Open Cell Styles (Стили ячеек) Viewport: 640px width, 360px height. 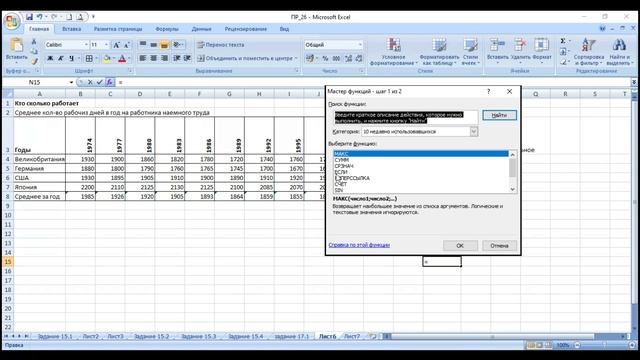tap(470, 51)
